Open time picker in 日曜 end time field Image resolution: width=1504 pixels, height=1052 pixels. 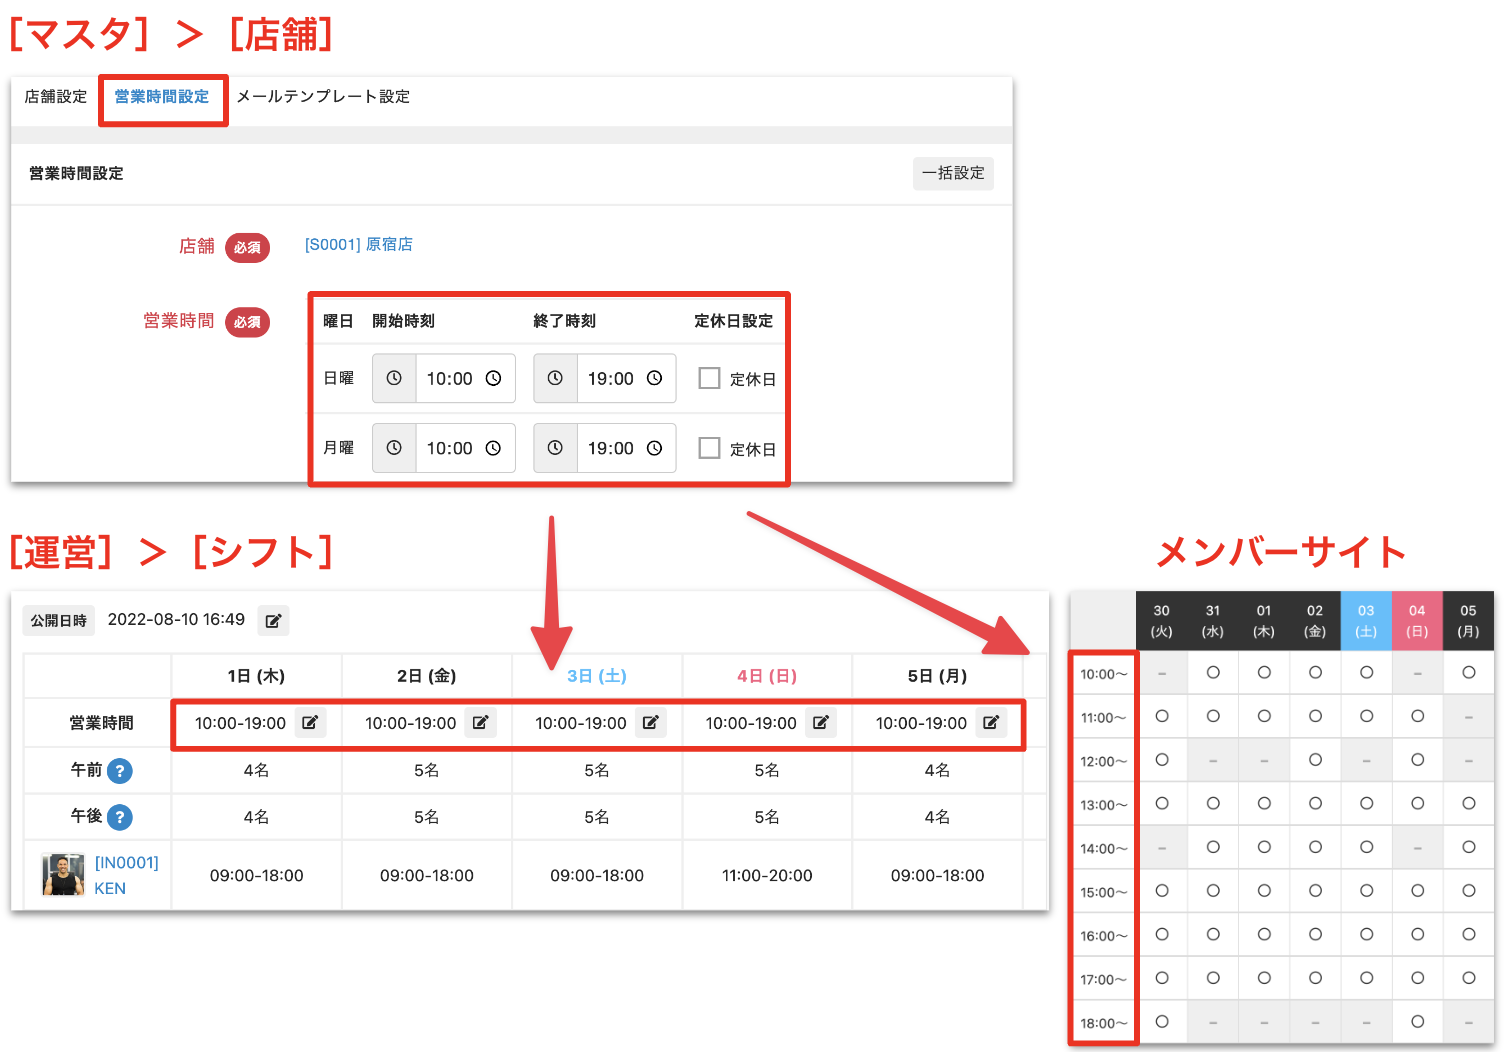coord(654,379)
